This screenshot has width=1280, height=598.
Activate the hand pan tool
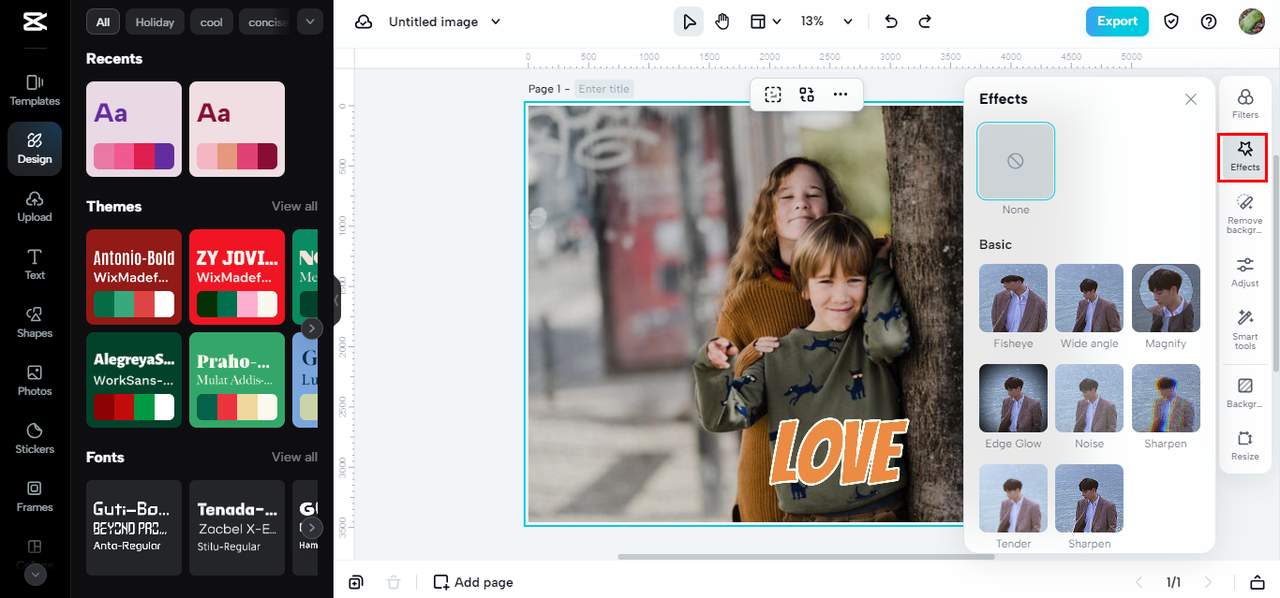pos(723,21)
